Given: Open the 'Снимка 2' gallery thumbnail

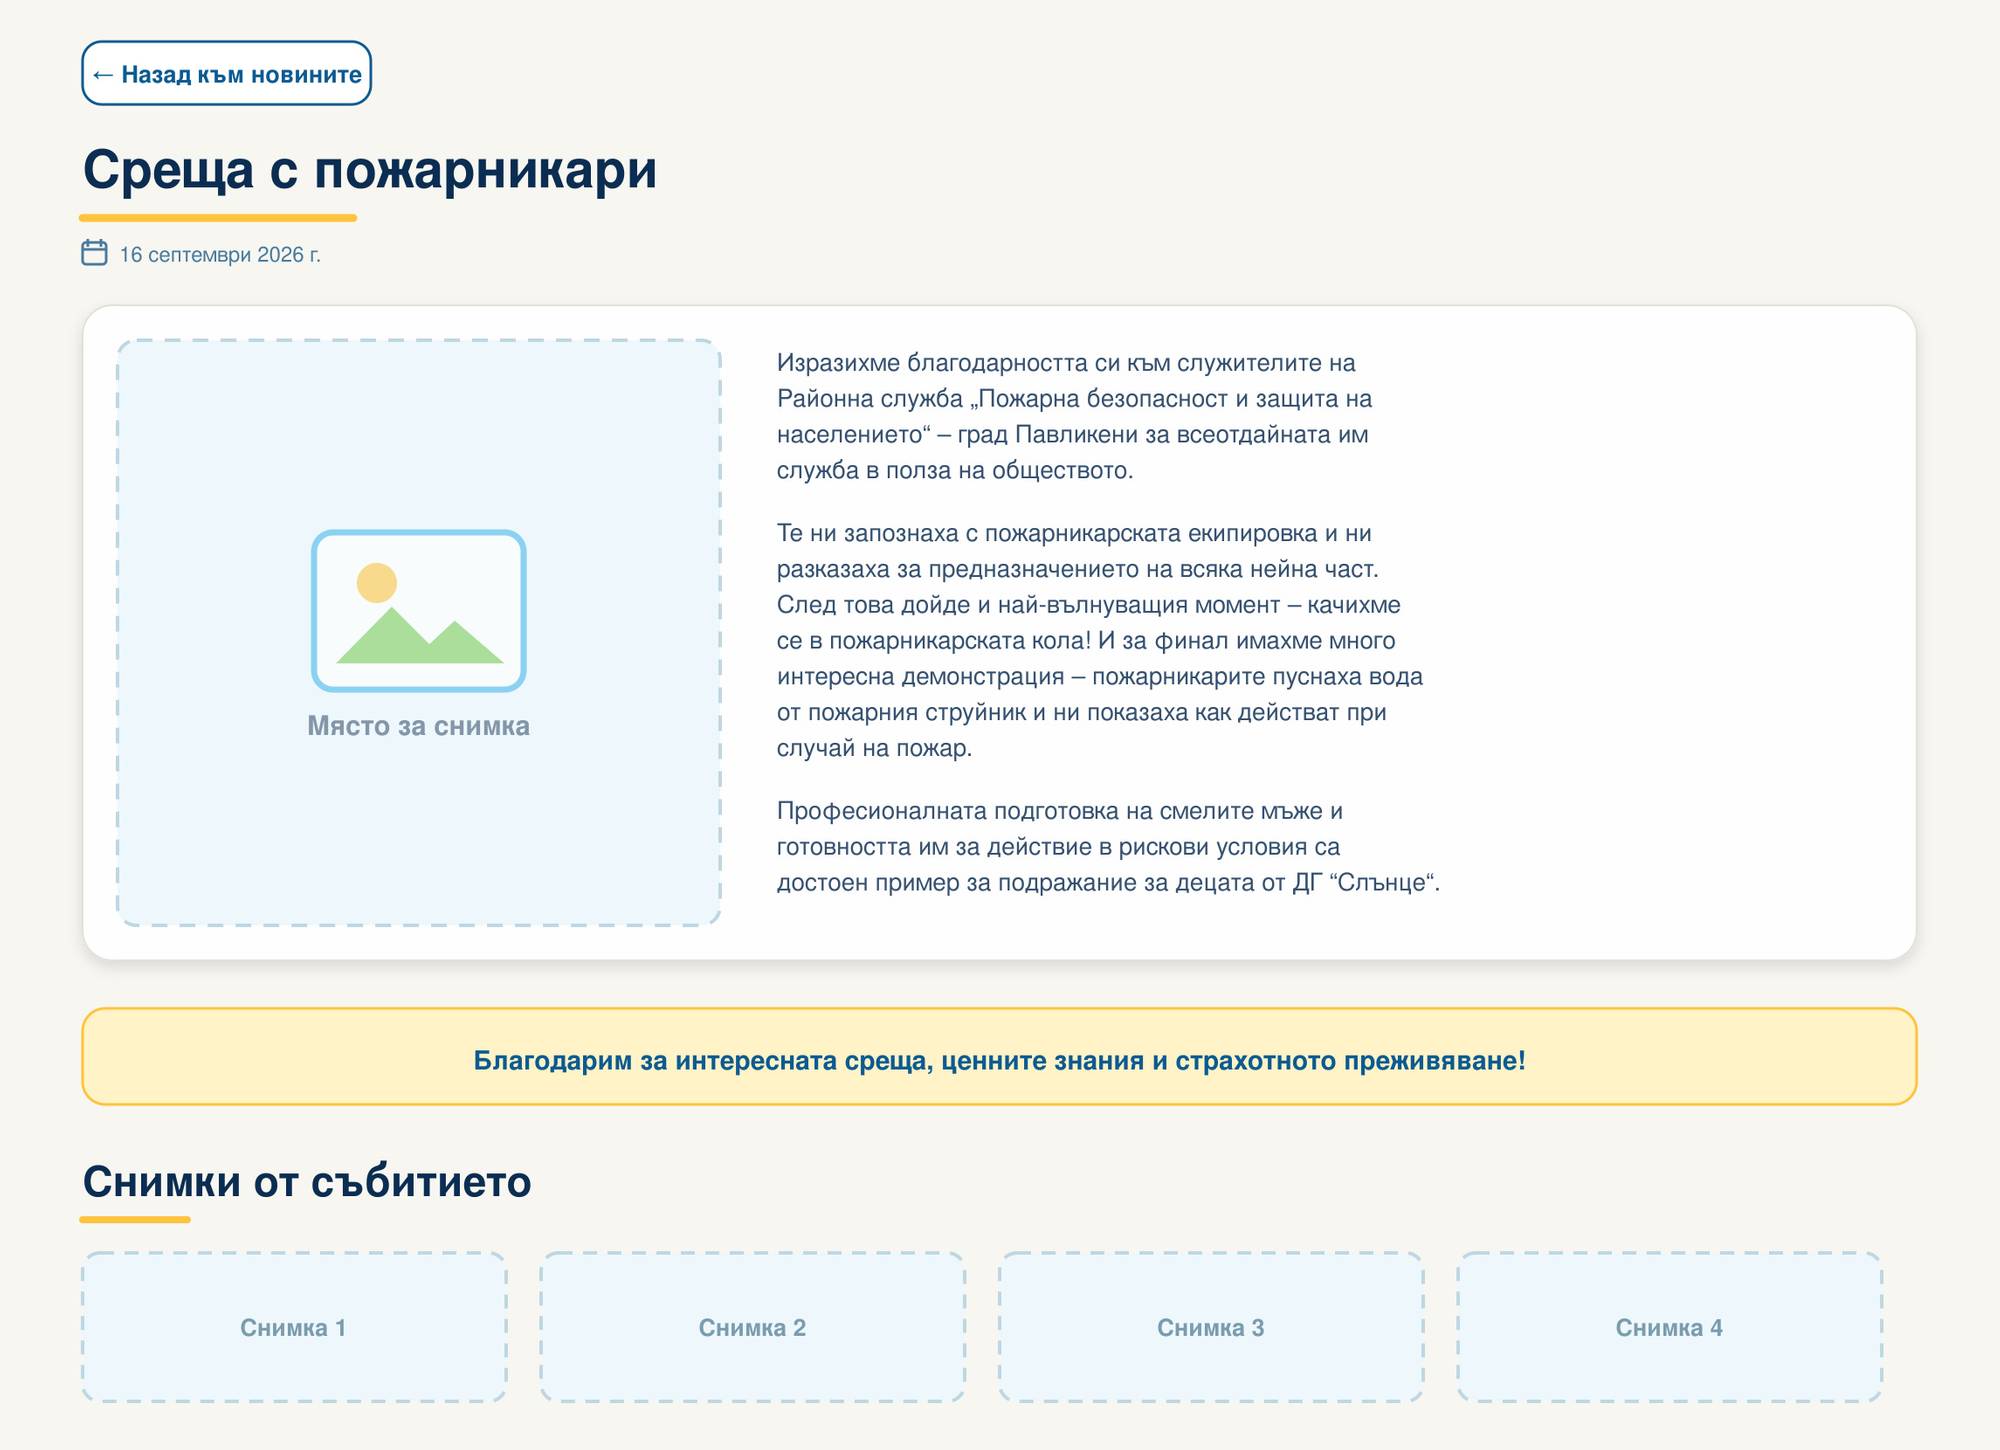Looking at the screenshot, I should tap(752, 1327).
